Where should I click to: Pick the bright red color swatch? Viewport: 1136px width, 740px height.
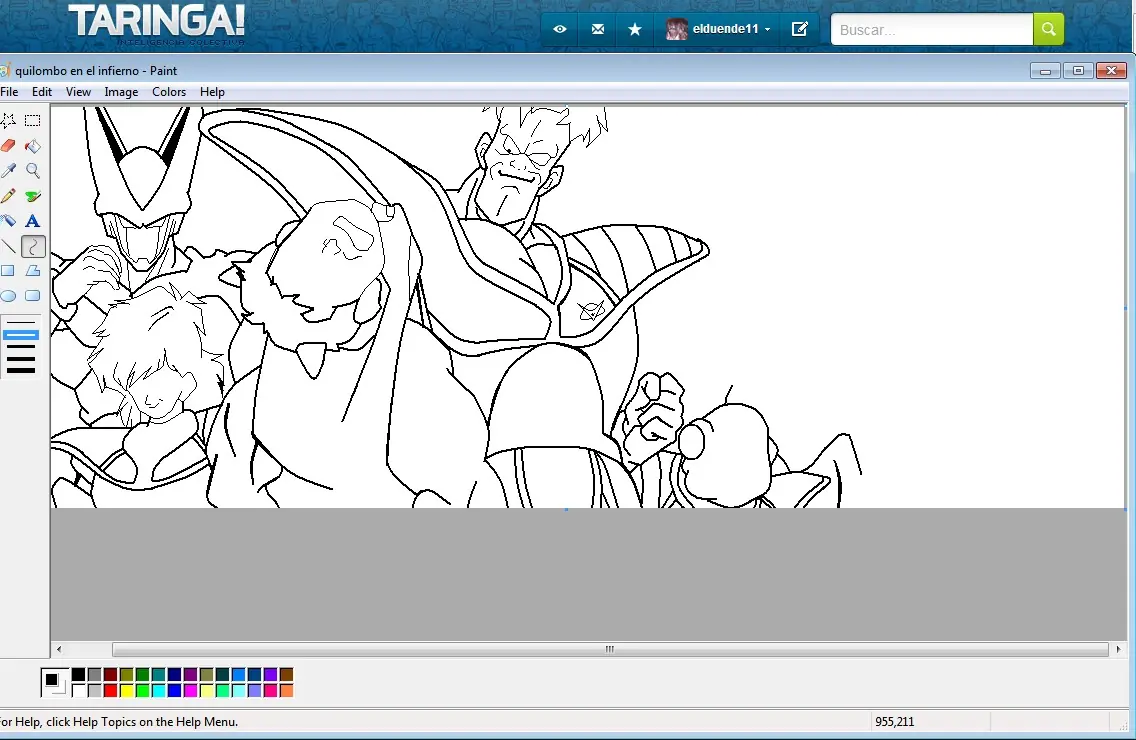tap(110, 691)
